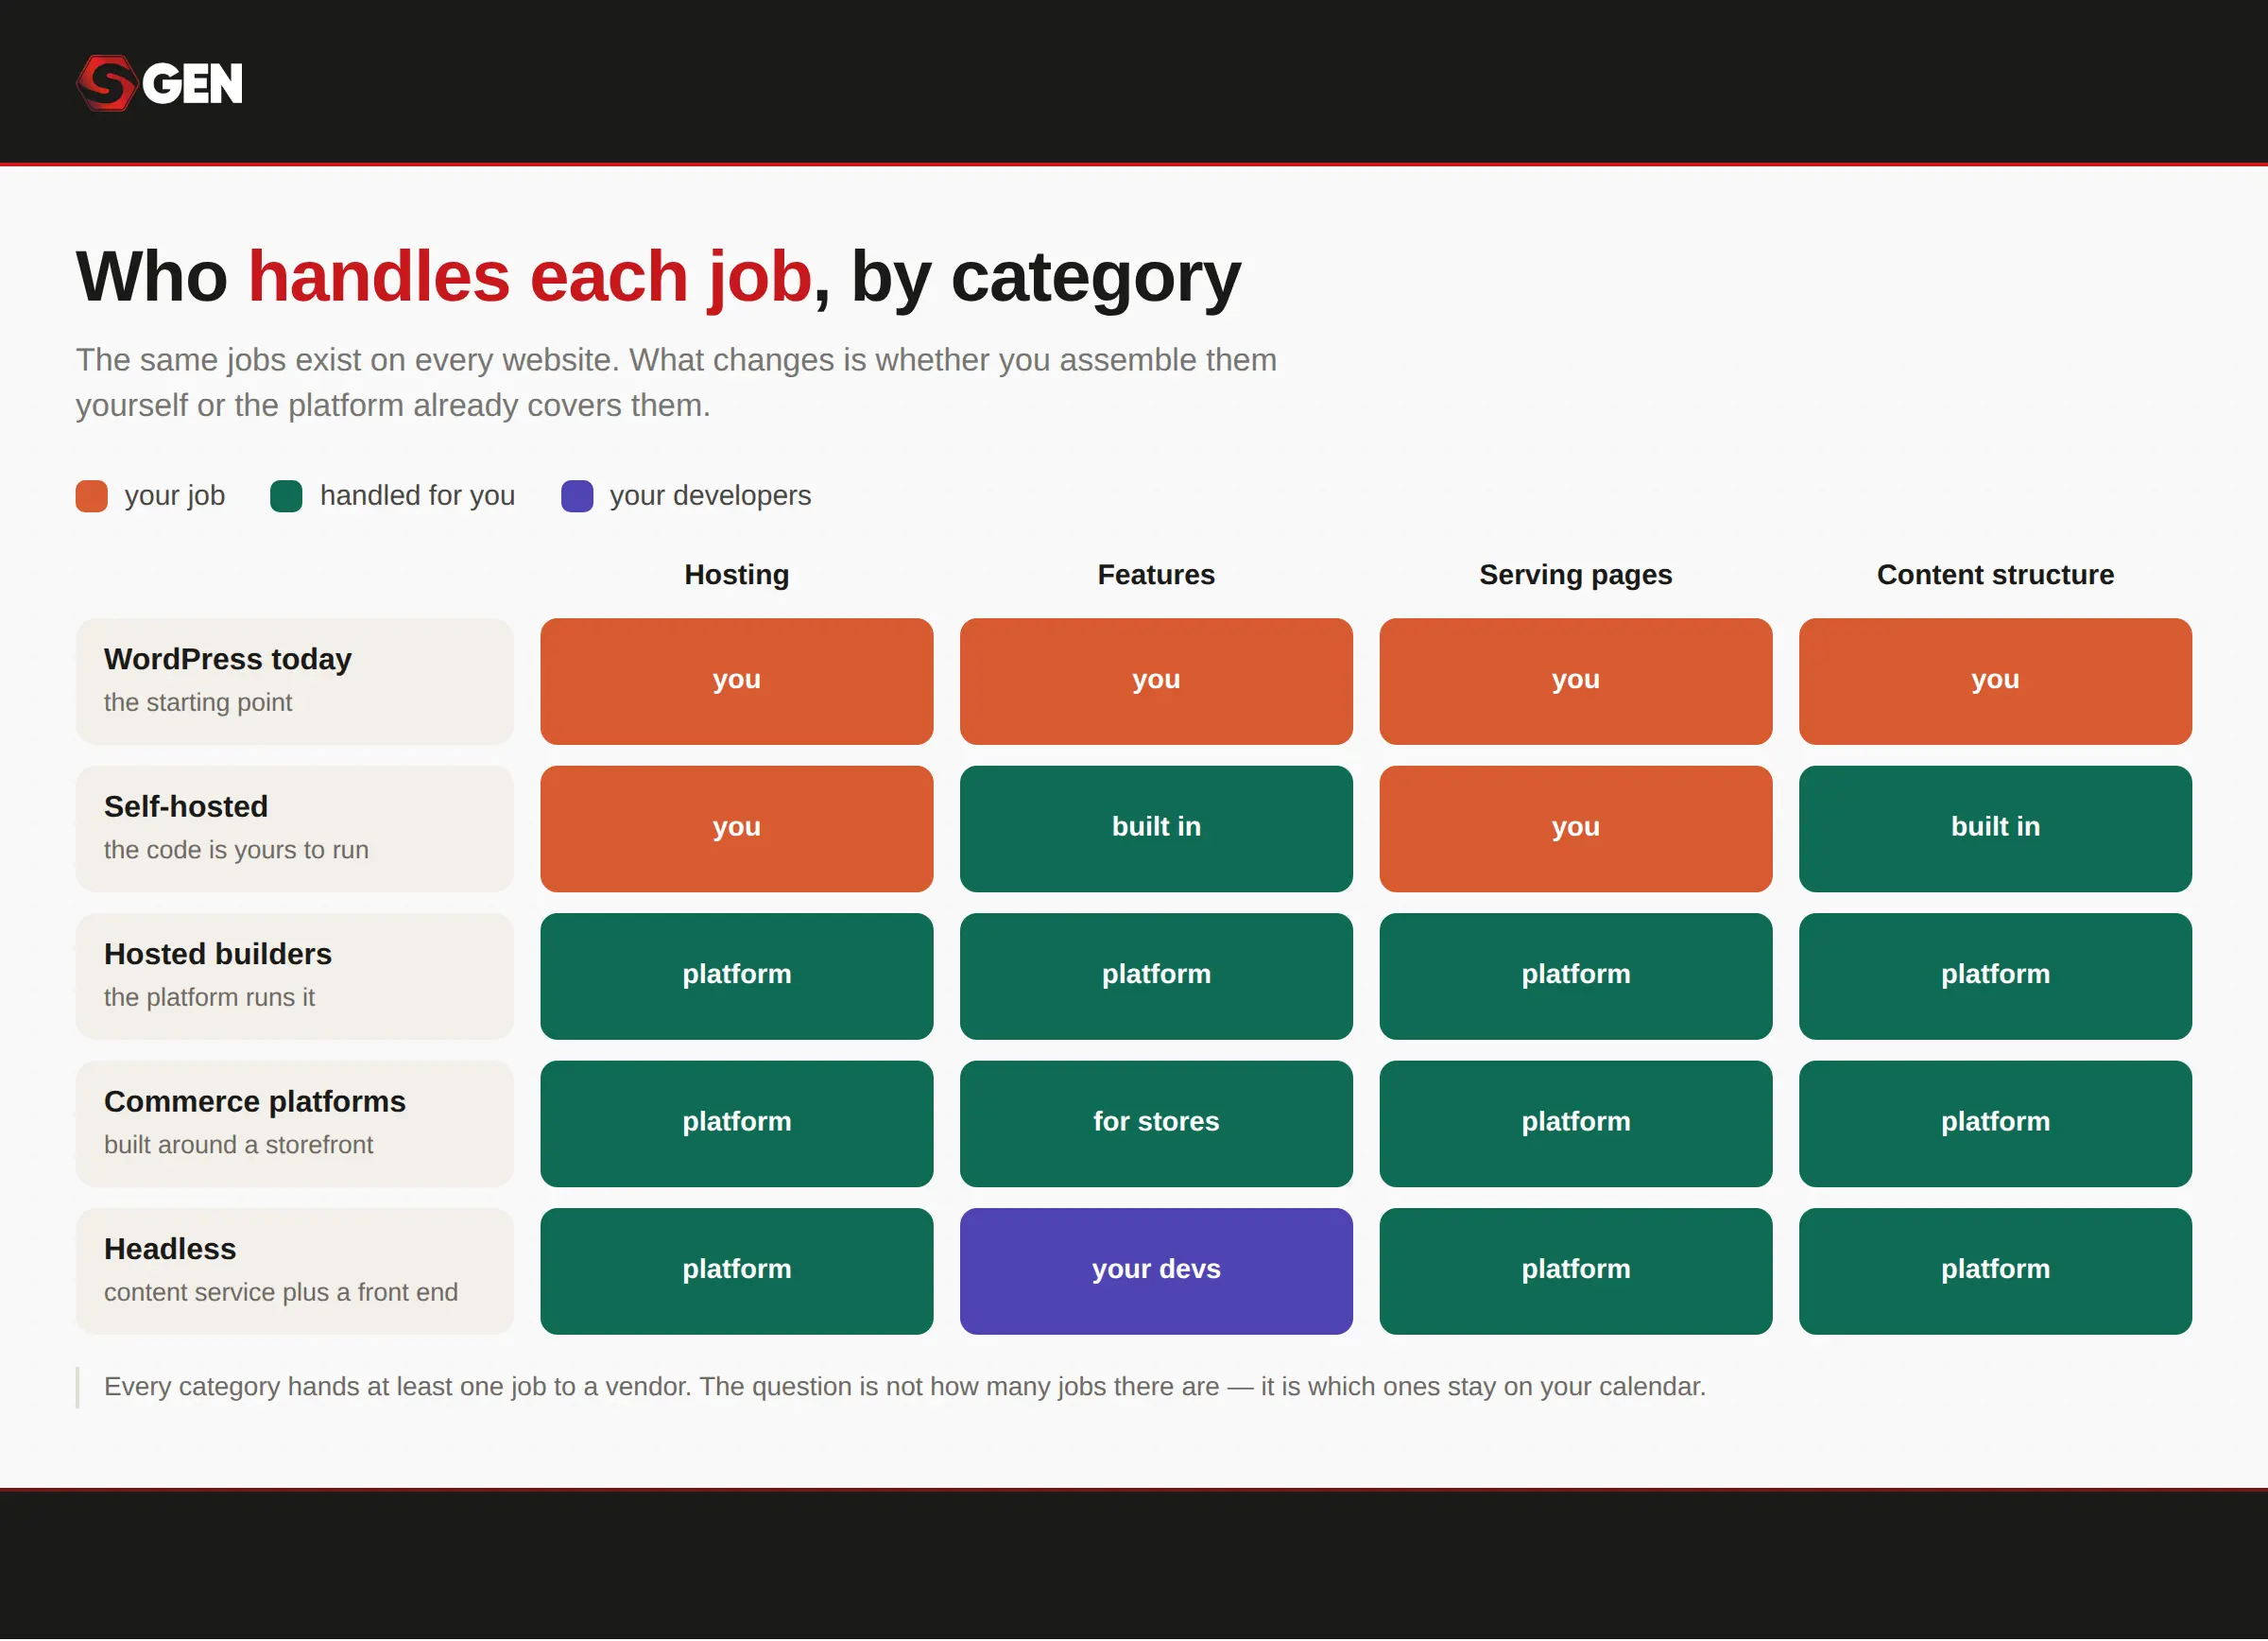This screenshot has height=1641, width=2268.
Task: Click the Headless Serving pages 'platform' cell
Action: point(1576,1271)
